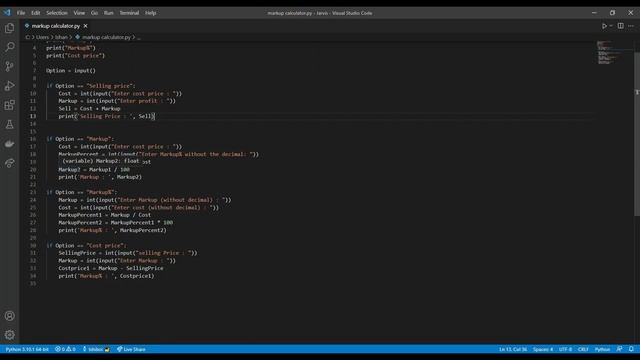640x360 pixels.
Task: Click line number 13 in gutter
Action: click(x=33, y=116)
